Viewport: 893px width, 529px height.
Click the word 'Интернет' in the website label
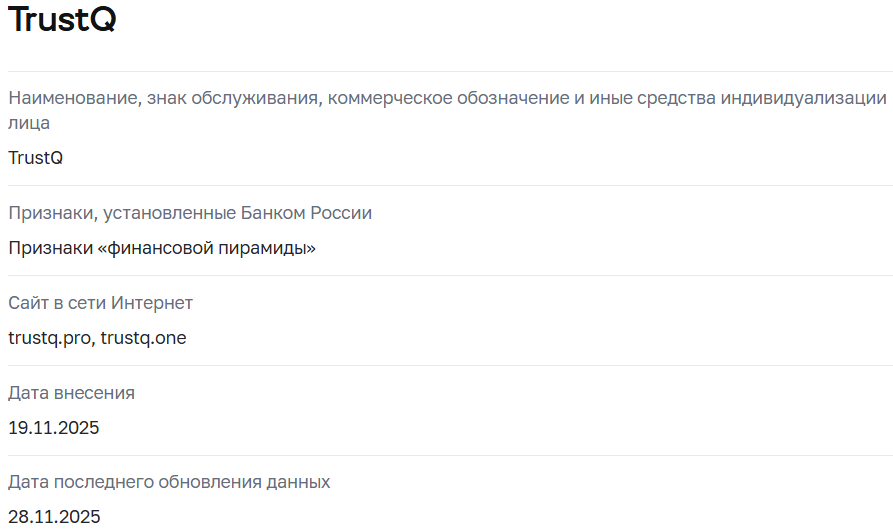pos(152,303)
